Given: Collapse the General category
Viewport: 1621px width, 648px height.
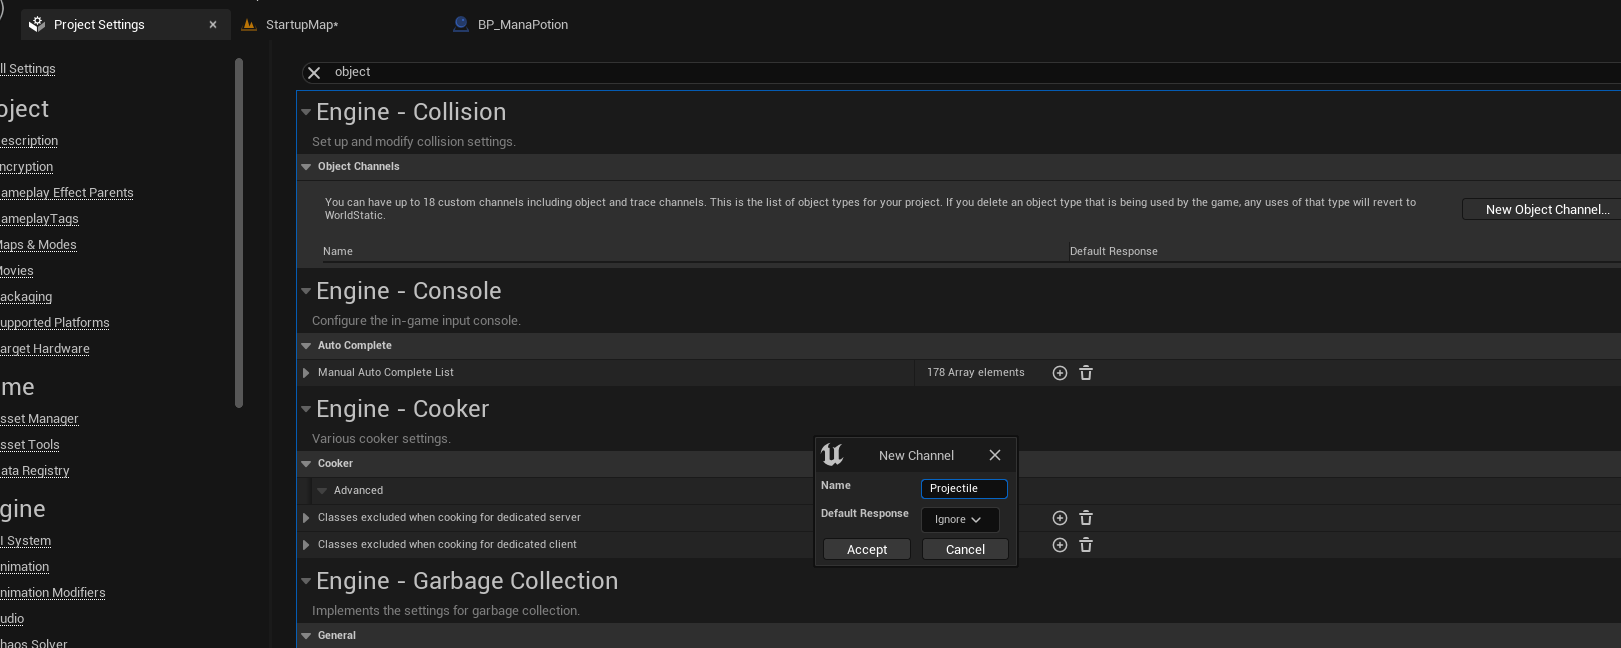Looking at the screenshot, I should (x=306, y=636).
